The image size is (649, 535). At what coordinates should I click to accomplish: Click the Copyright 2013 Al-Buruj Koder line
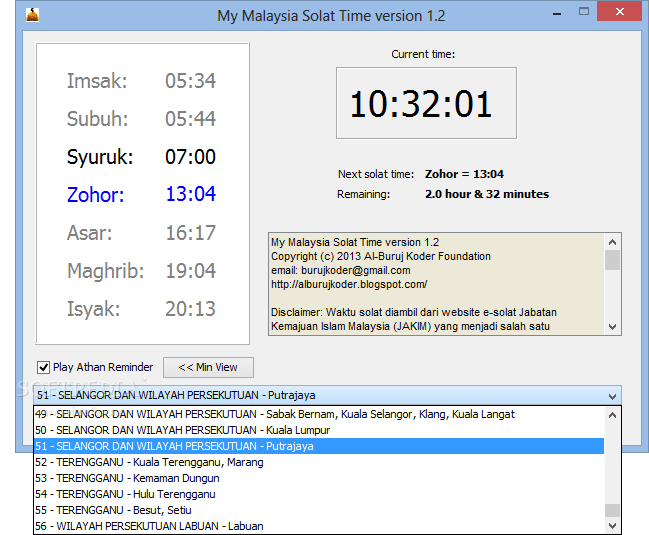pos(381,257)
